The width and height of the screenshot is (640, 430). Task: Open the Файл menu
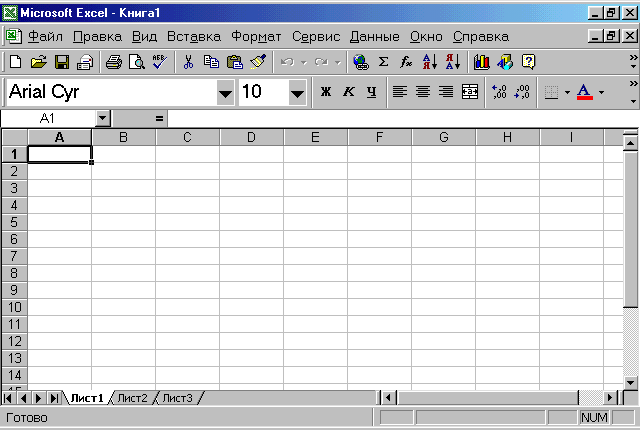click(45, 37)
